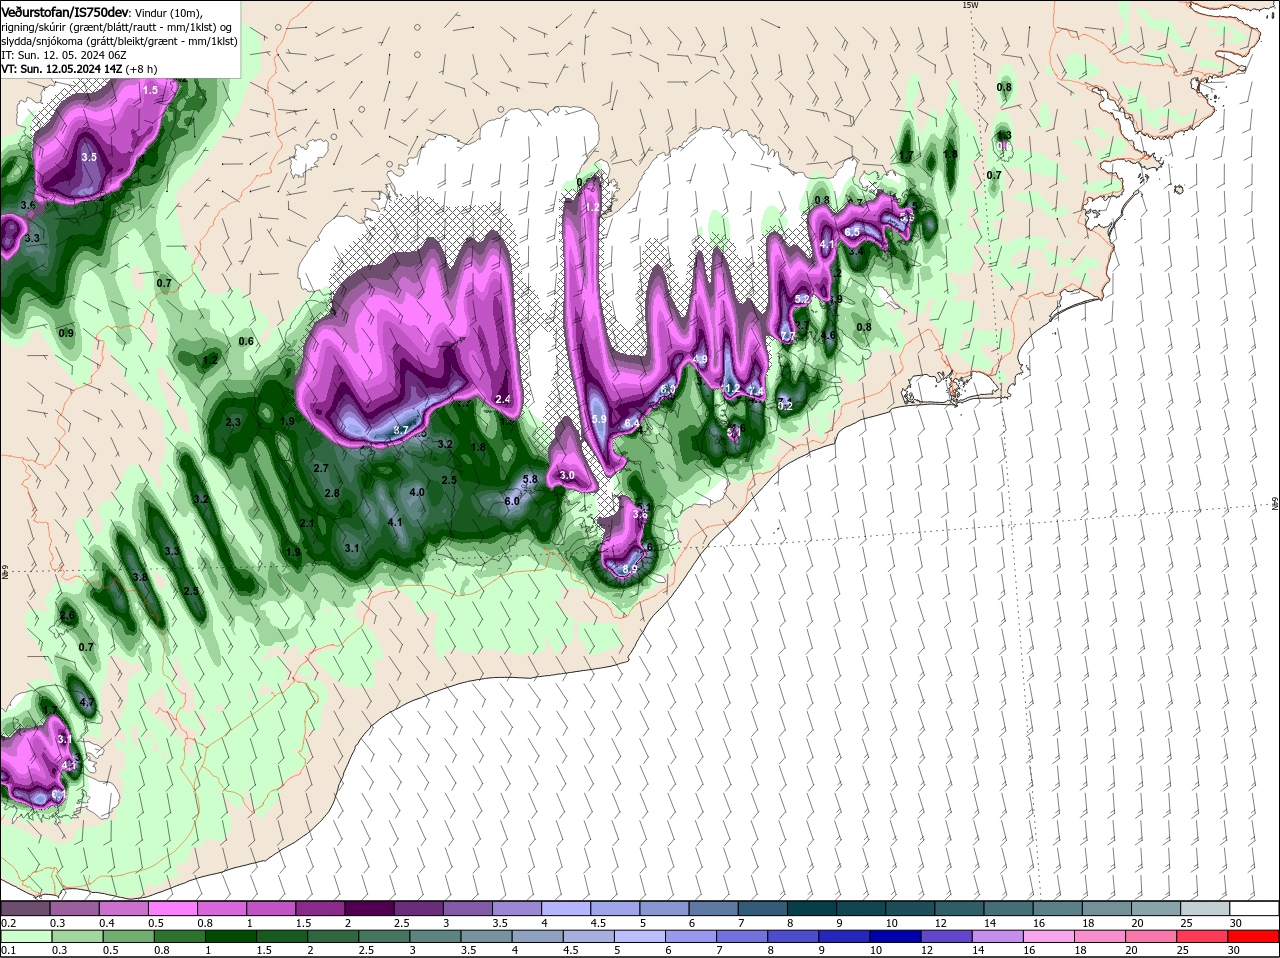
Task: Click the palest green swatch between 0.1 and 0.3
Action: (27, 936)
